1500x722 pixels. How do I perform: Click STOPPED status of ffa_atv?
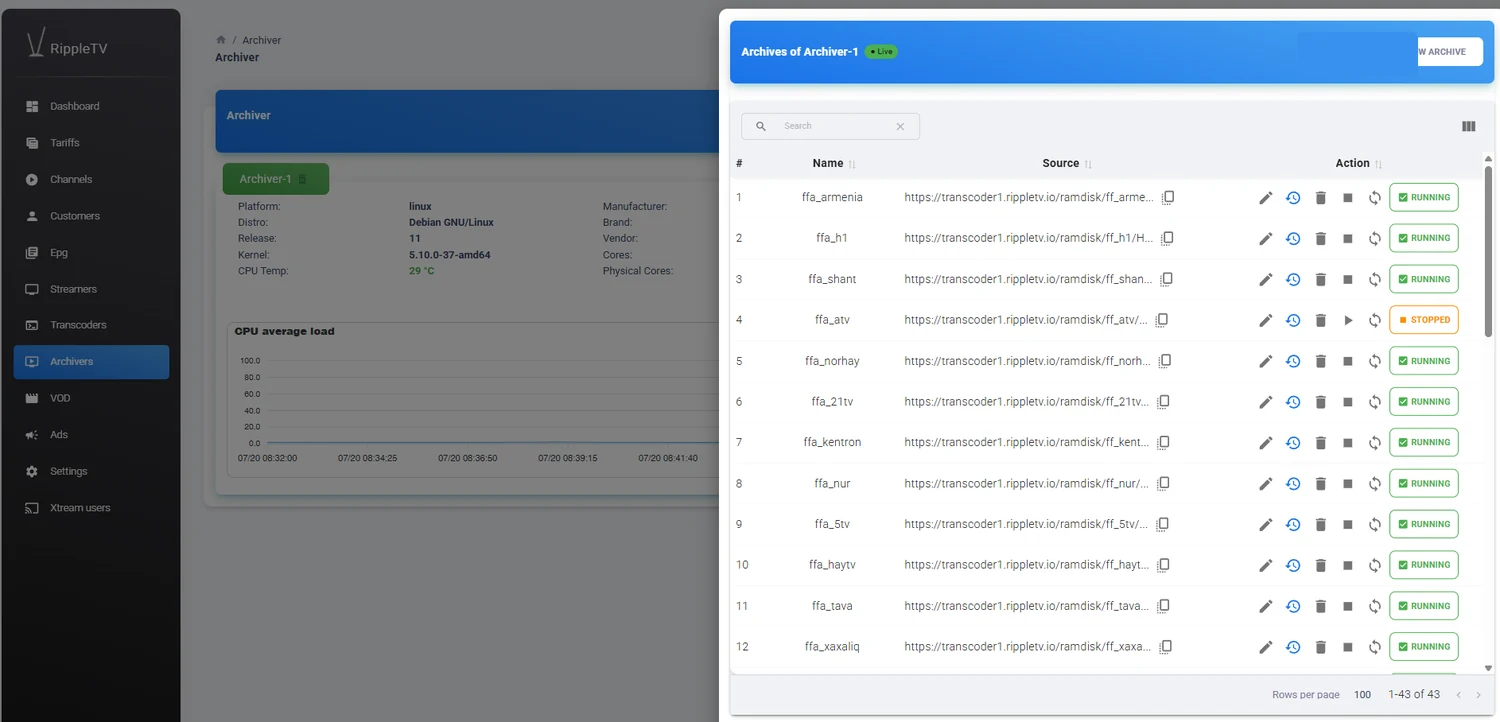click(x=1424, y=320)
